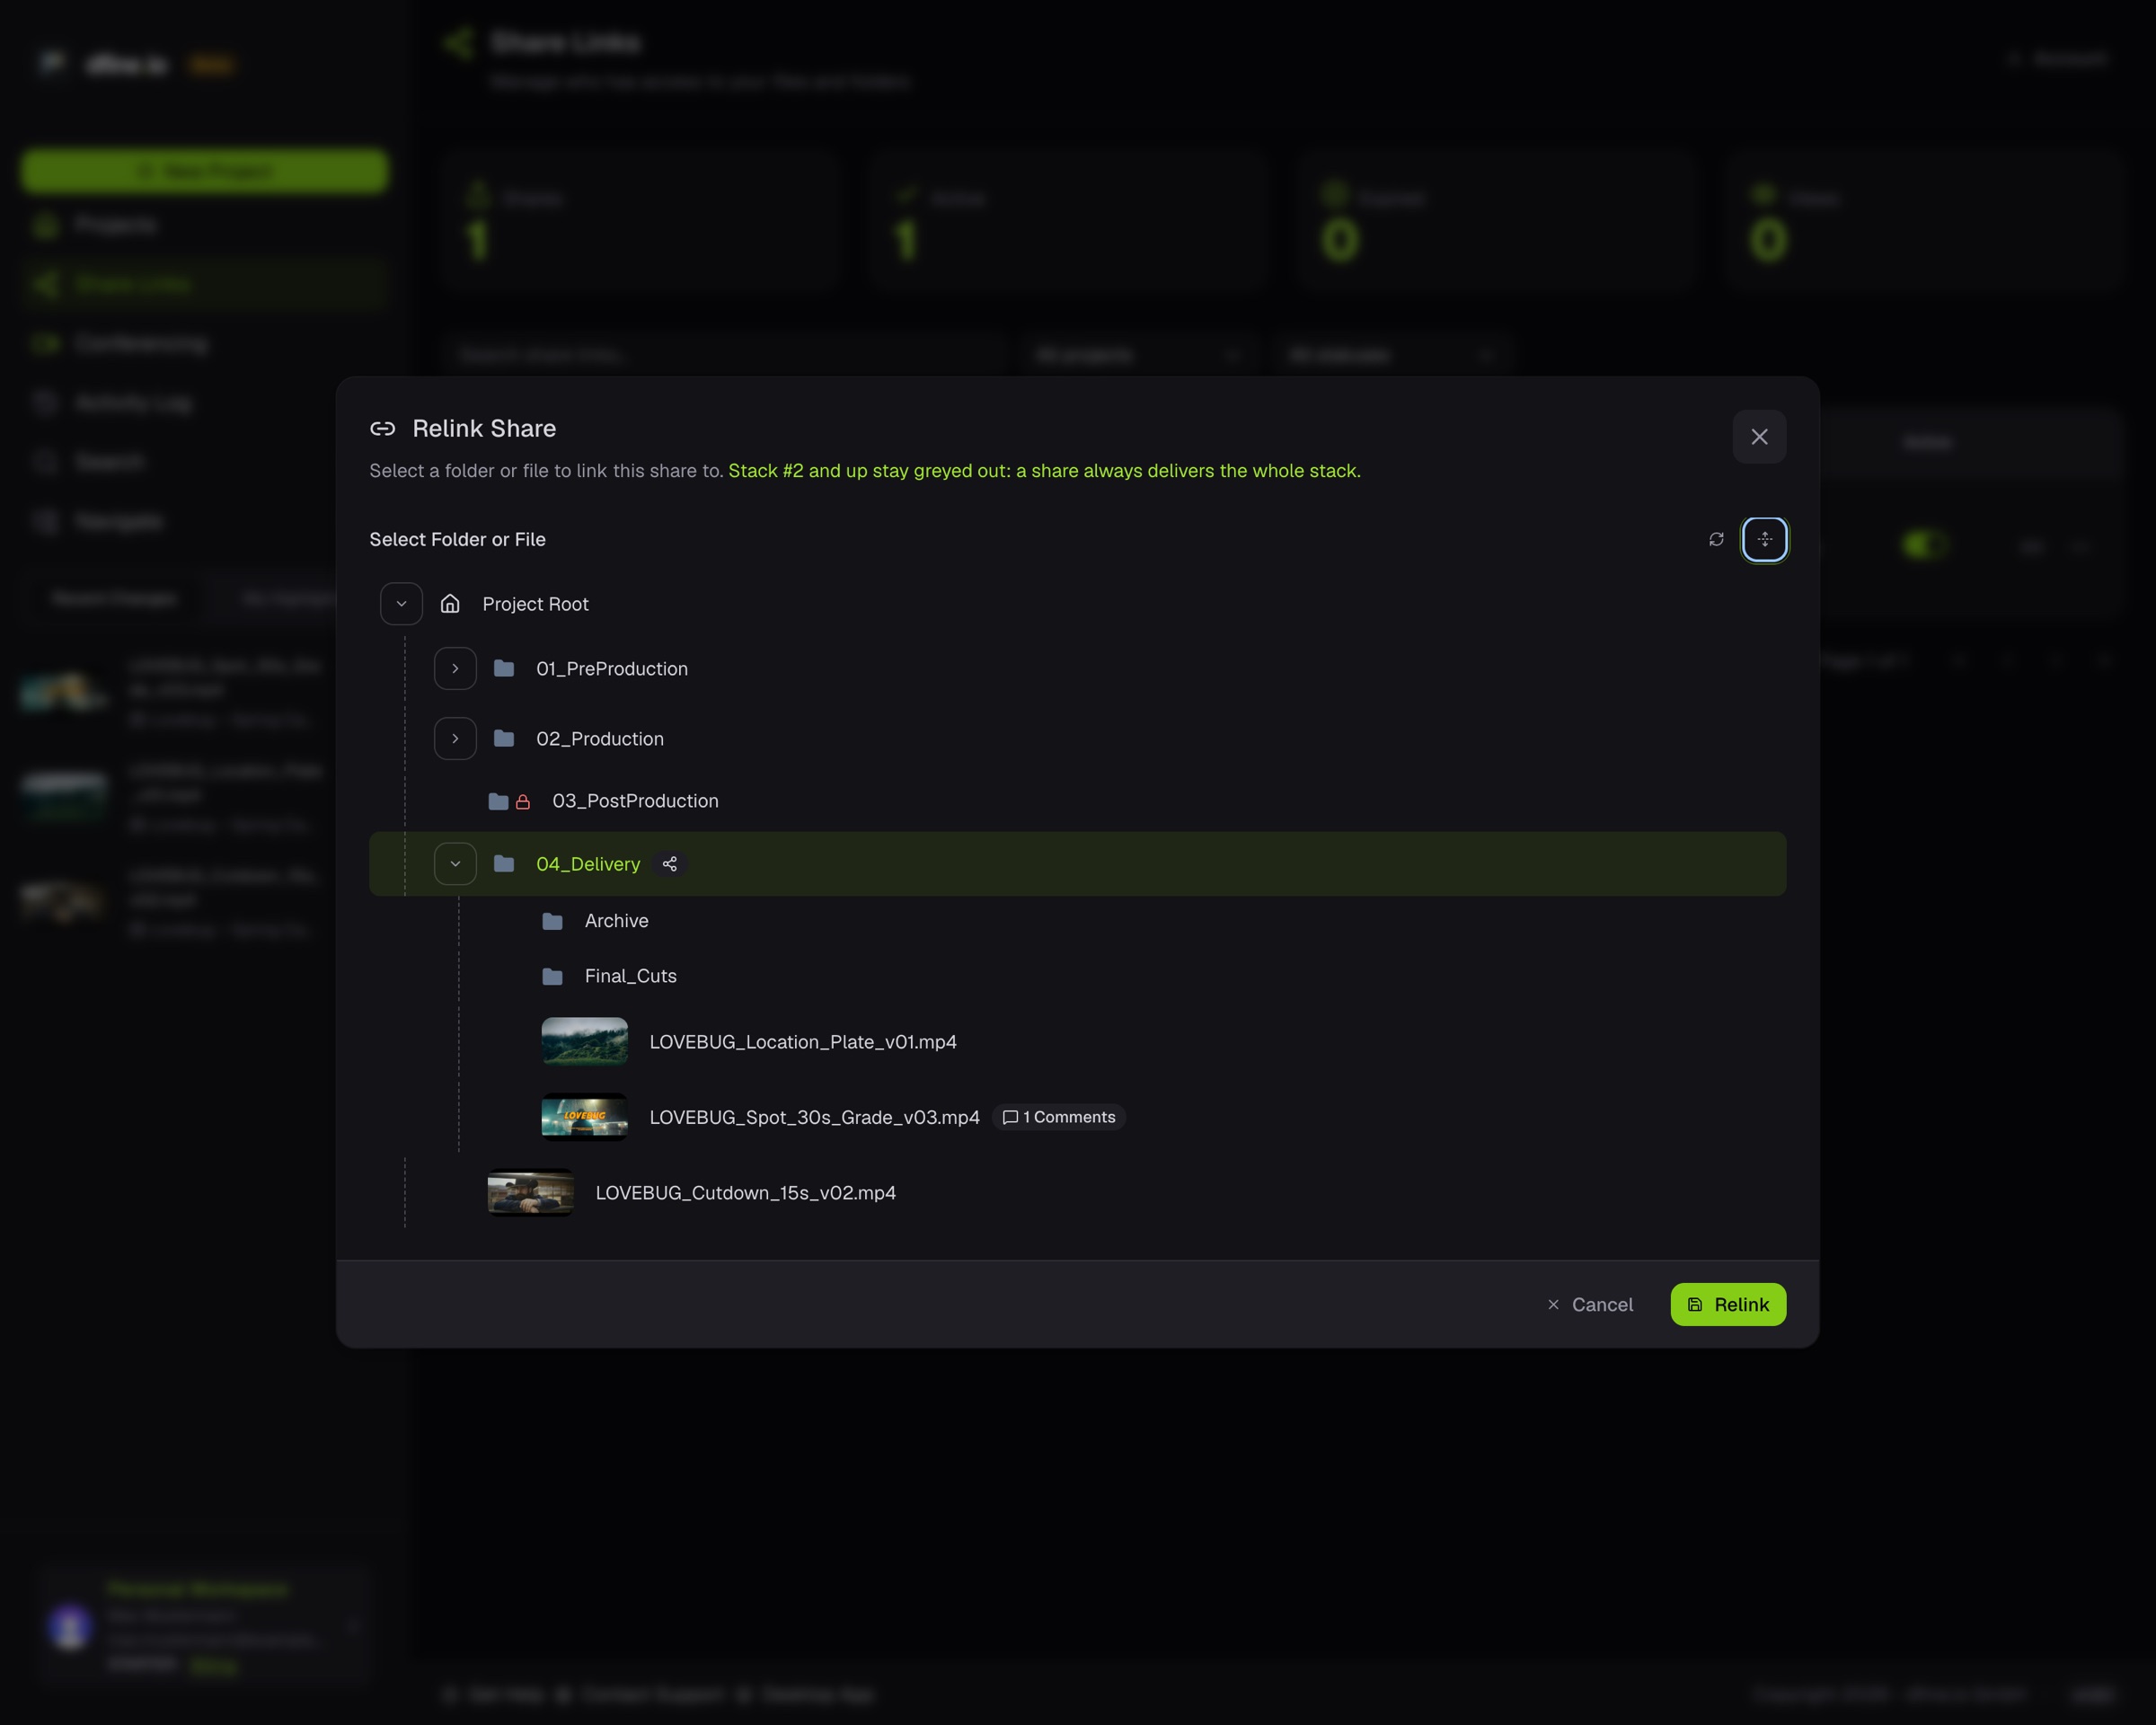
Task: Select the Final_Cuts folder
Action: 630,976
